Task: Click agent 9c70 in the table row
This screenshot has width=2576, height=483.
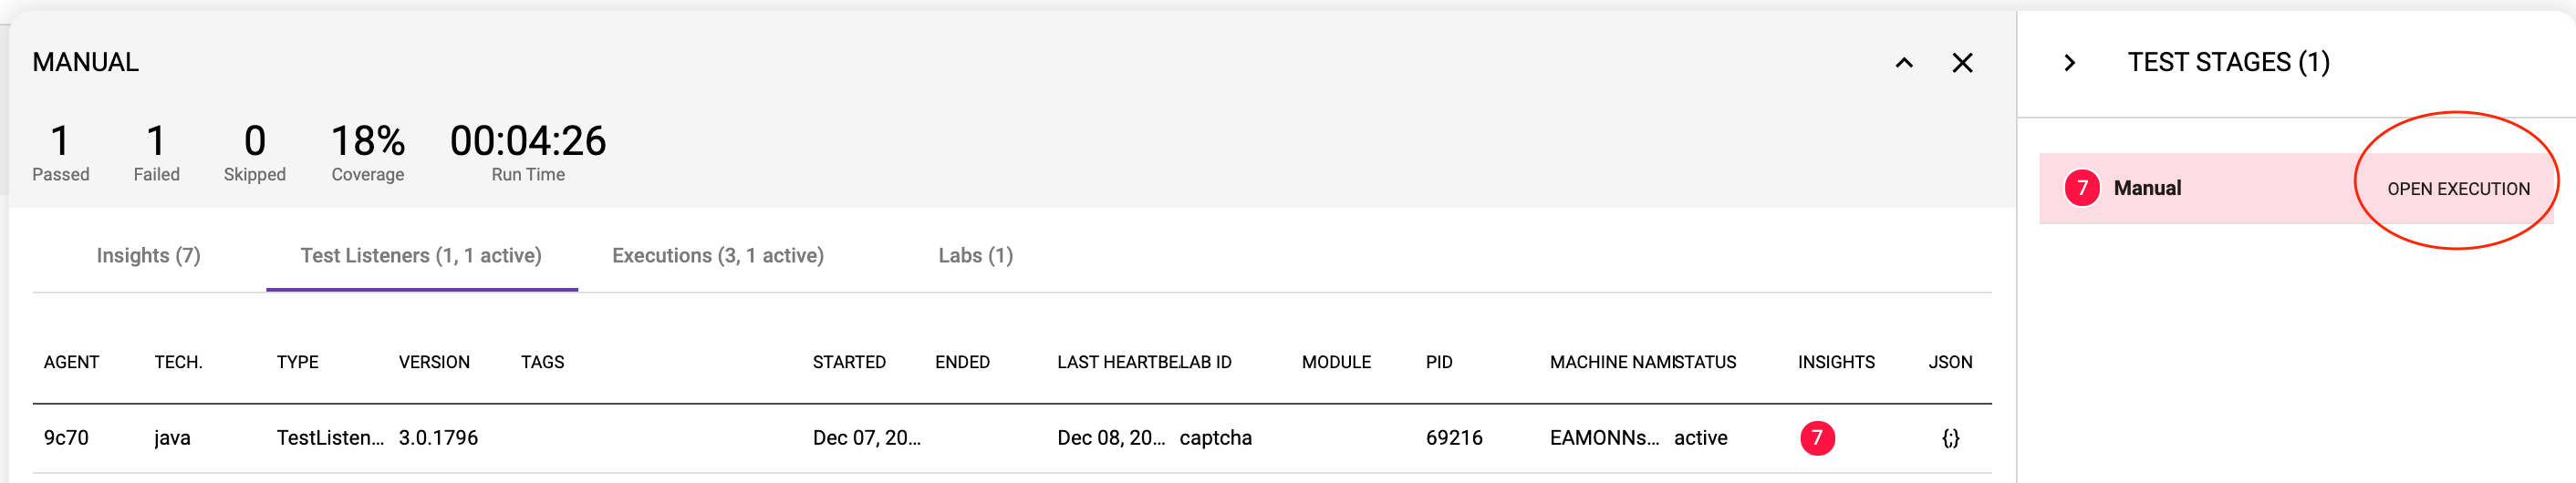Action: [x=66, y=438]
